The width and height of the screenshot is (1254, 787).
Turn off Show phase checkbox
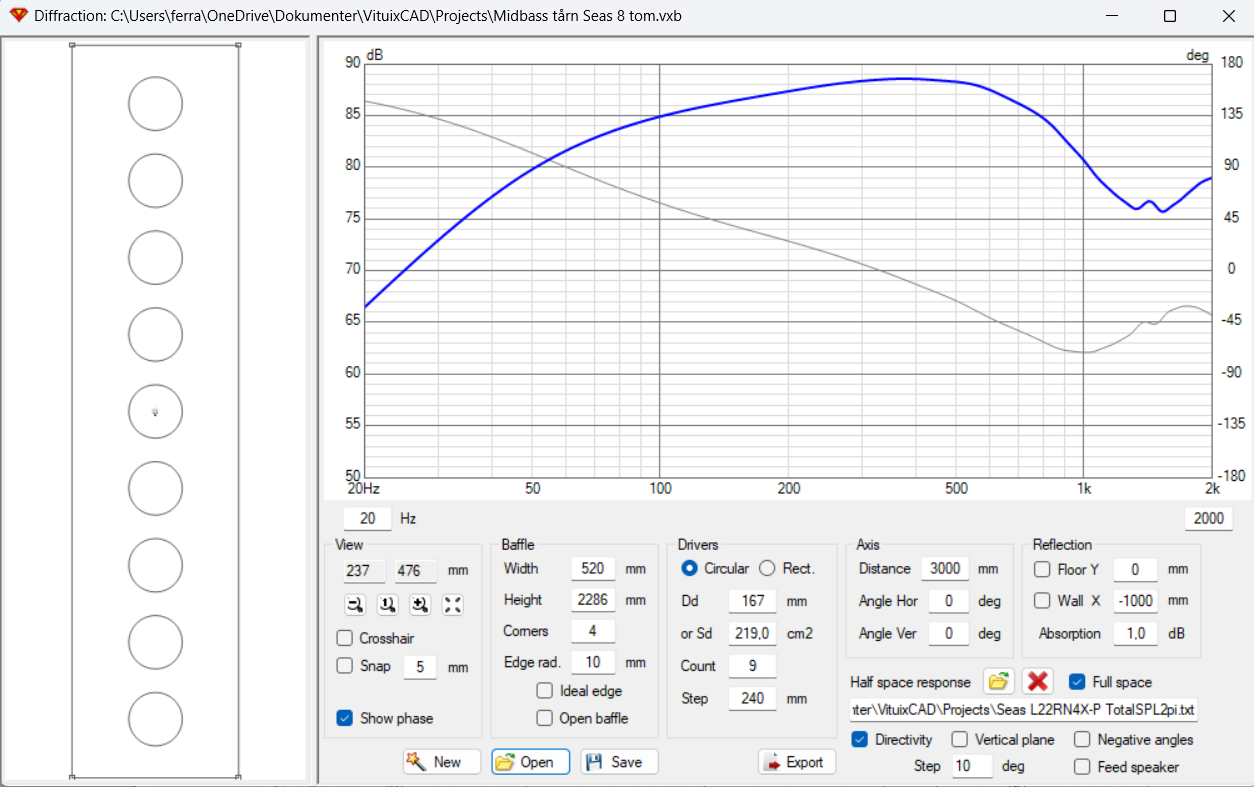tap(345, 718)
